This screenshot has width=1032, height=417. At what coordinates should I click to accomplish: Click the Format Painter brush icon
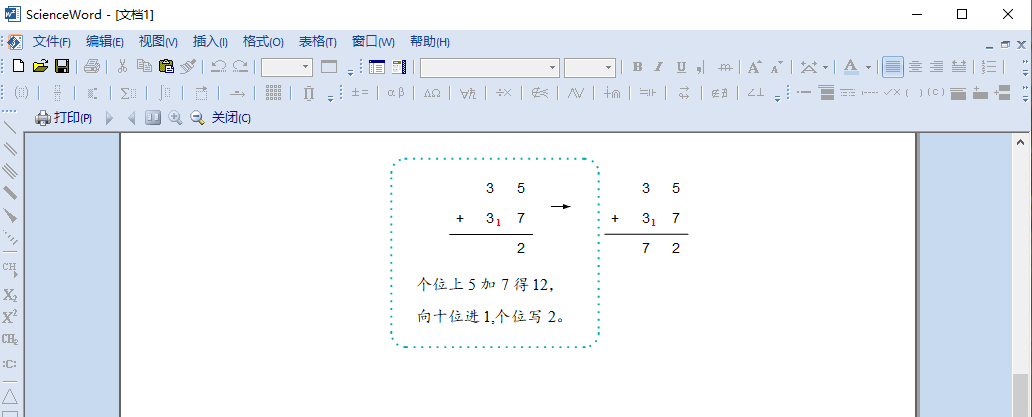click(188, 66)
